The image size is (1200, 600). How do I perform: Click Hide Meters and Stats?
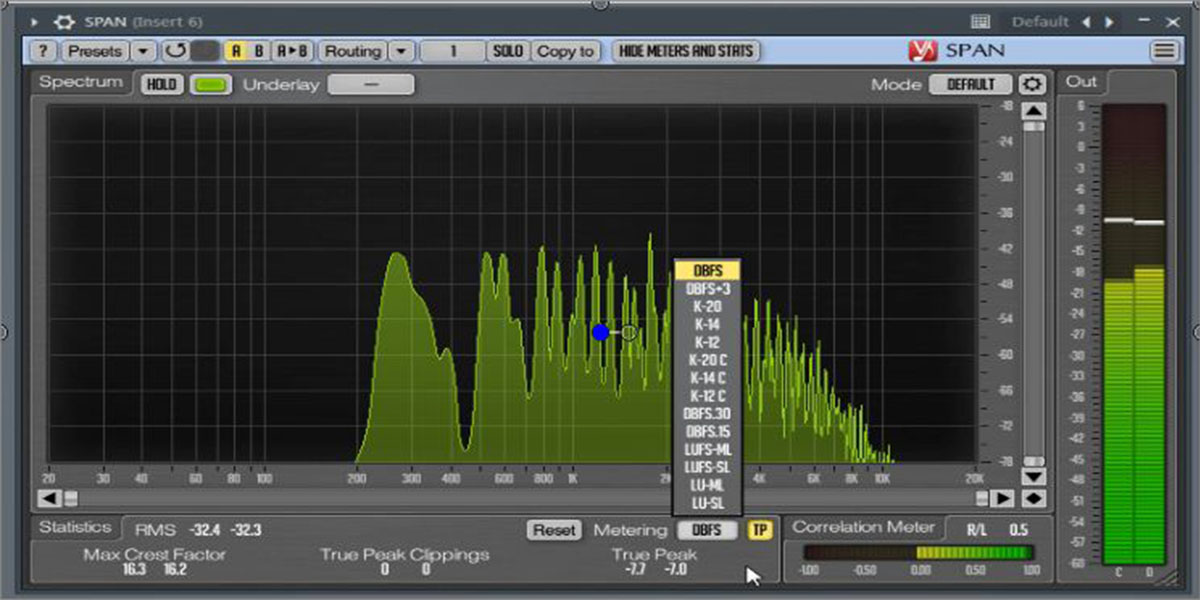click(687, 50)
